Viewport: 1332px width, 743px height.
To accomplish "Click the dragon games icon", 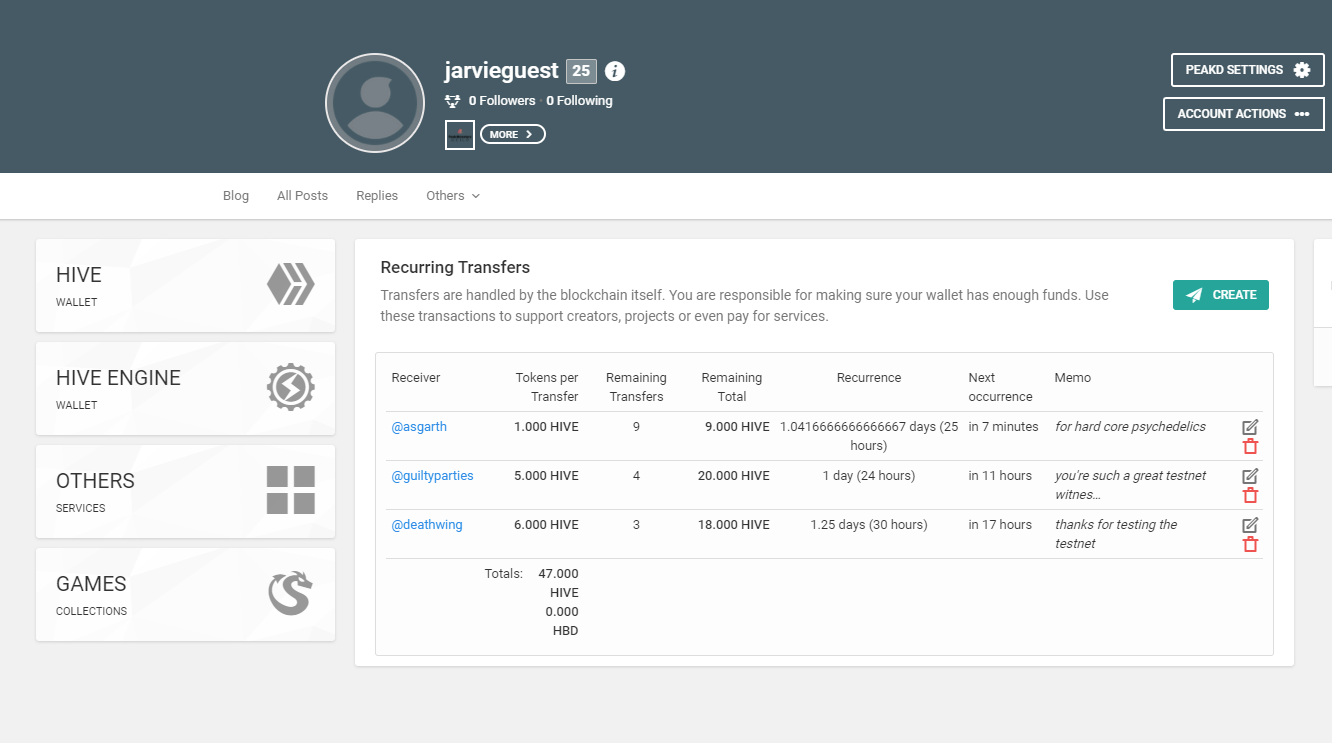I will point(291,593).
